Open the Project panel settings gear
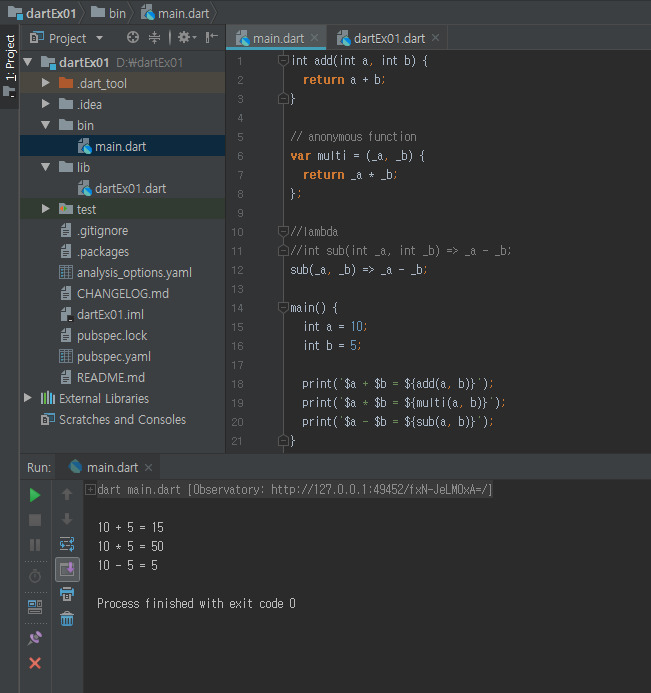Screen dimensions: 651x693 (187, 38)
